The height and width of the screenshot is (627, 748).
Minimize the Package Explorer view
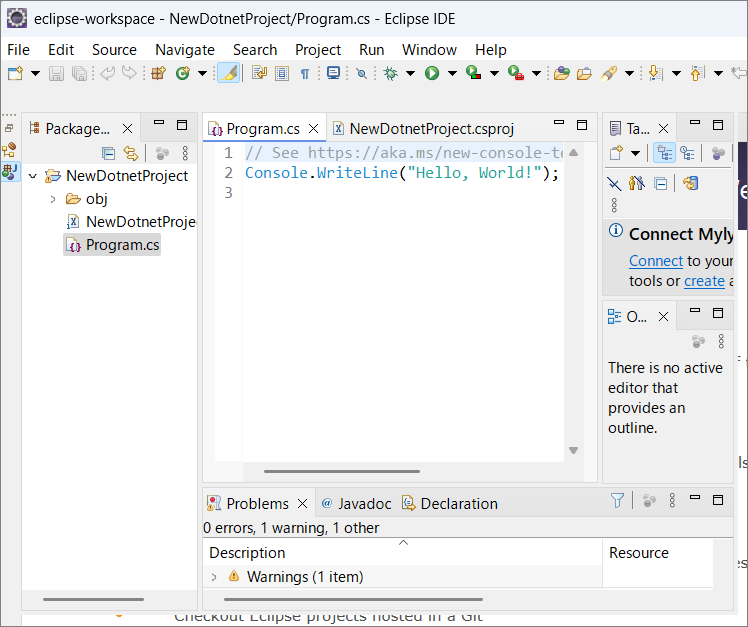[x=159, y=123]
